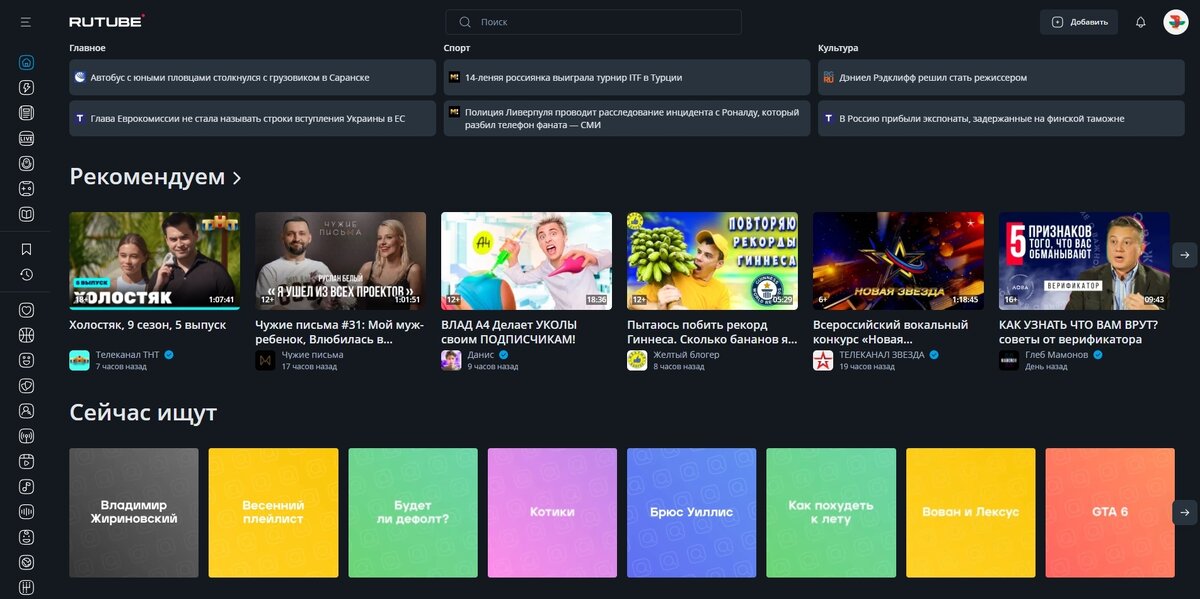Open the Чужие письма channel name
The image size is (1200, 599).
click(x=312, y=355)
